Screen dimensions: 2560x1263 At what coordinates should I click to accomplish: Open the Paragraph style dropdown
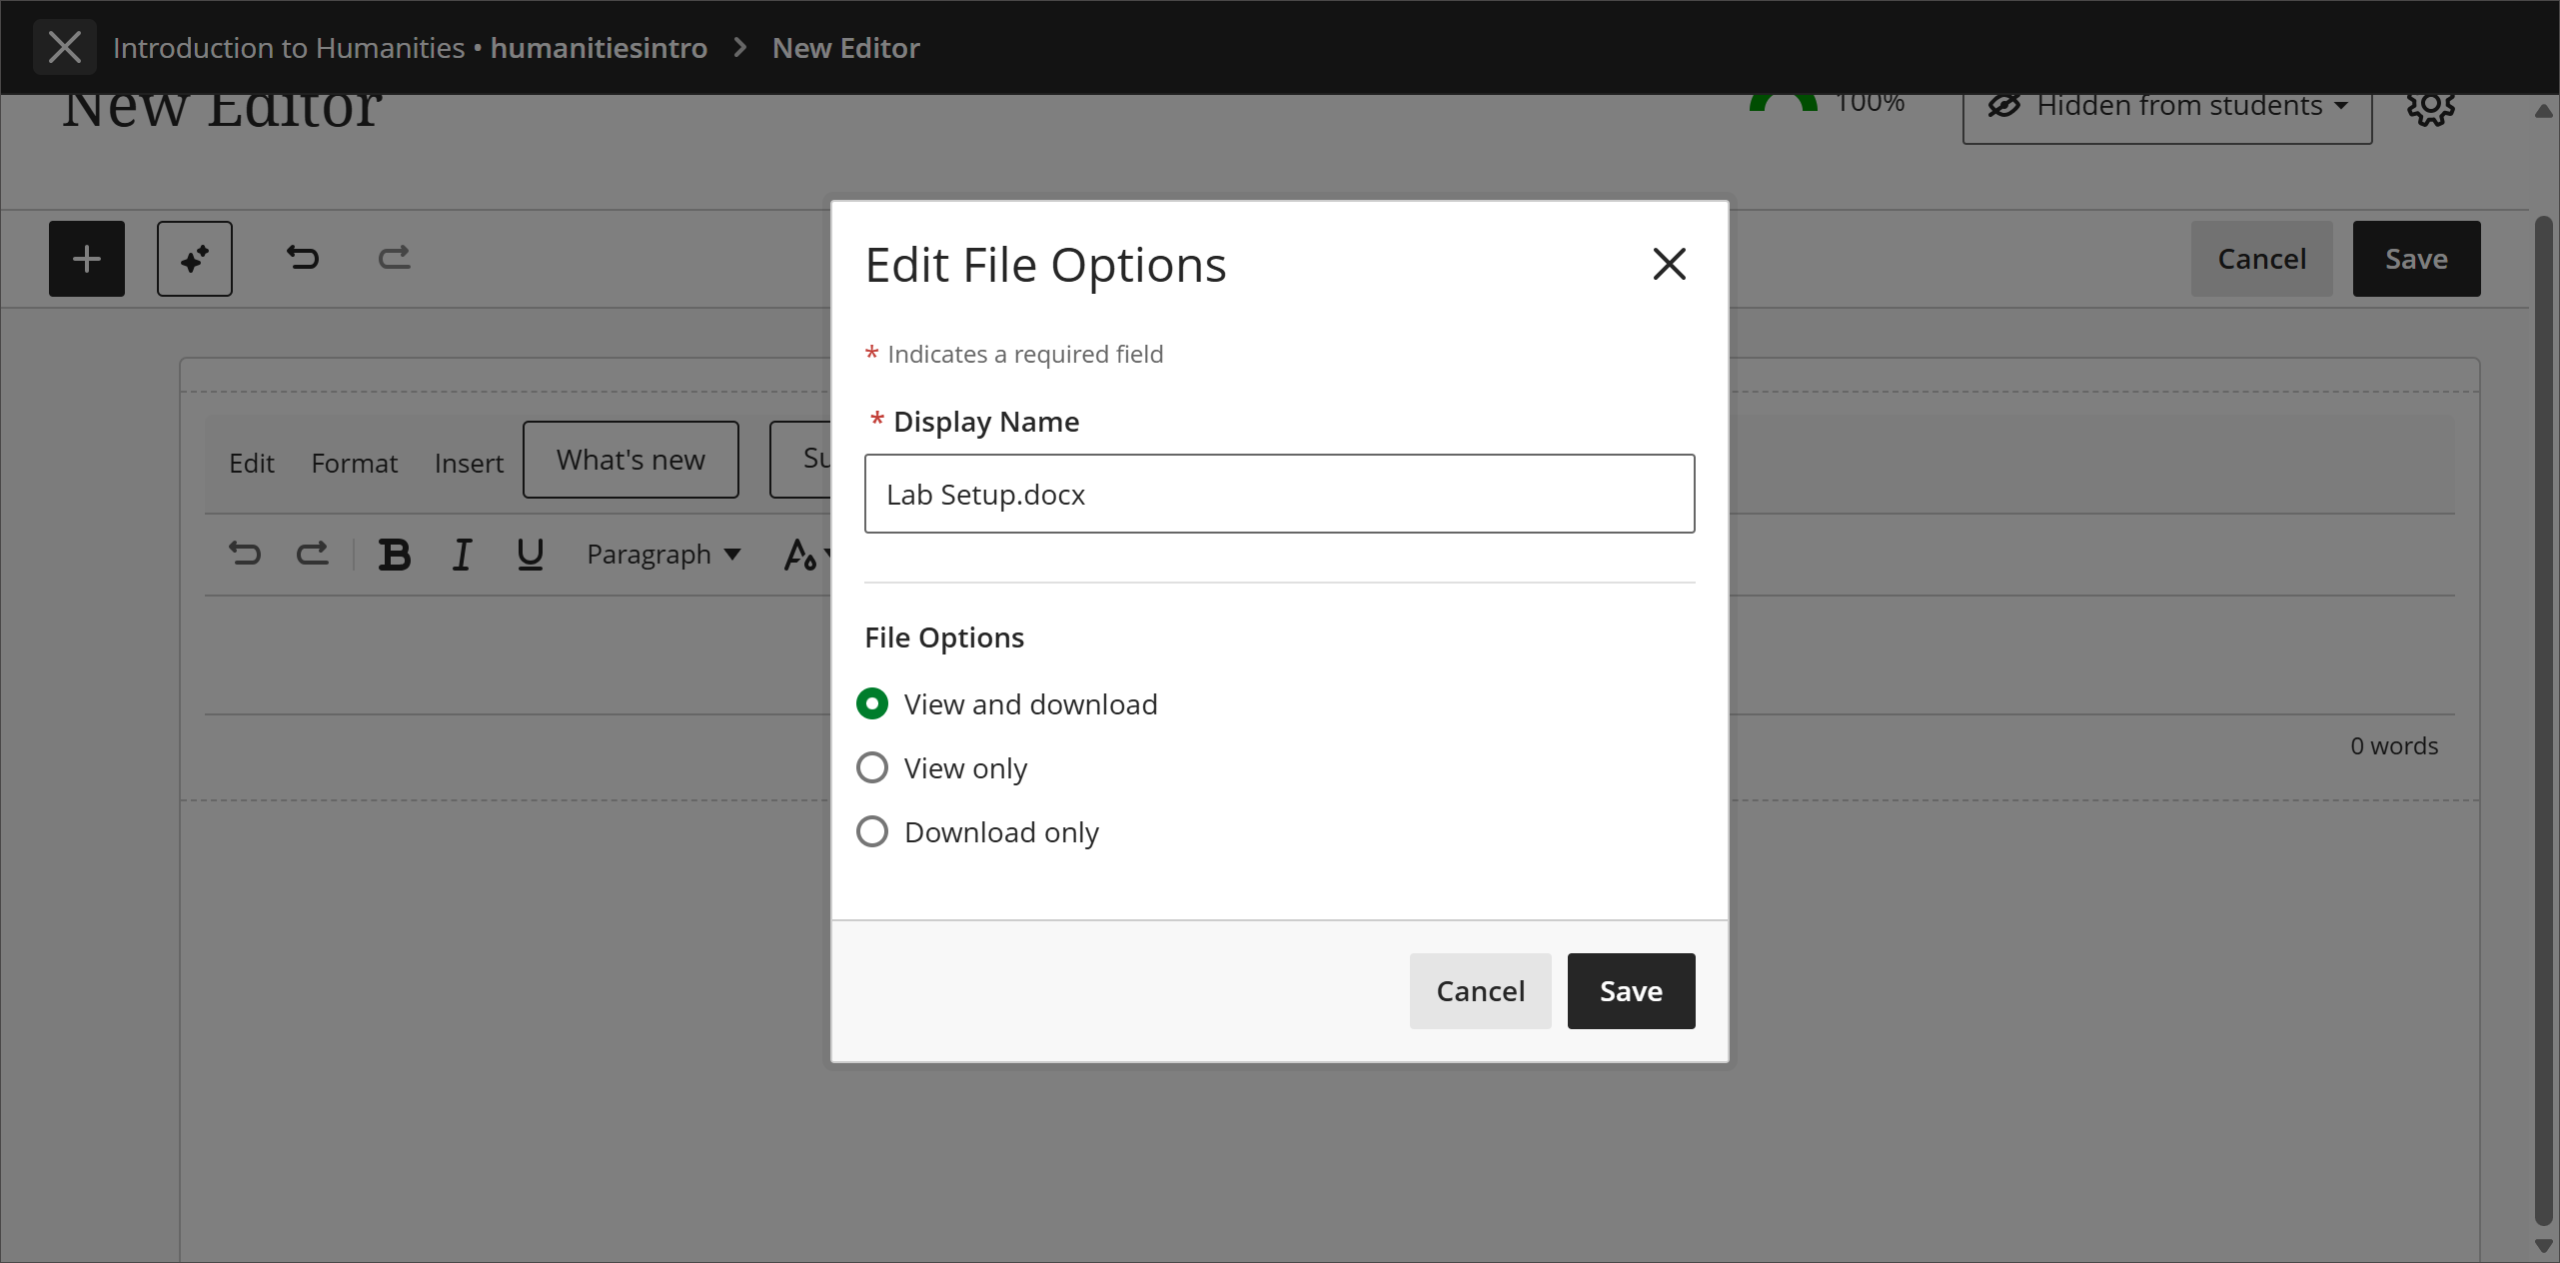tap(663, 554)
